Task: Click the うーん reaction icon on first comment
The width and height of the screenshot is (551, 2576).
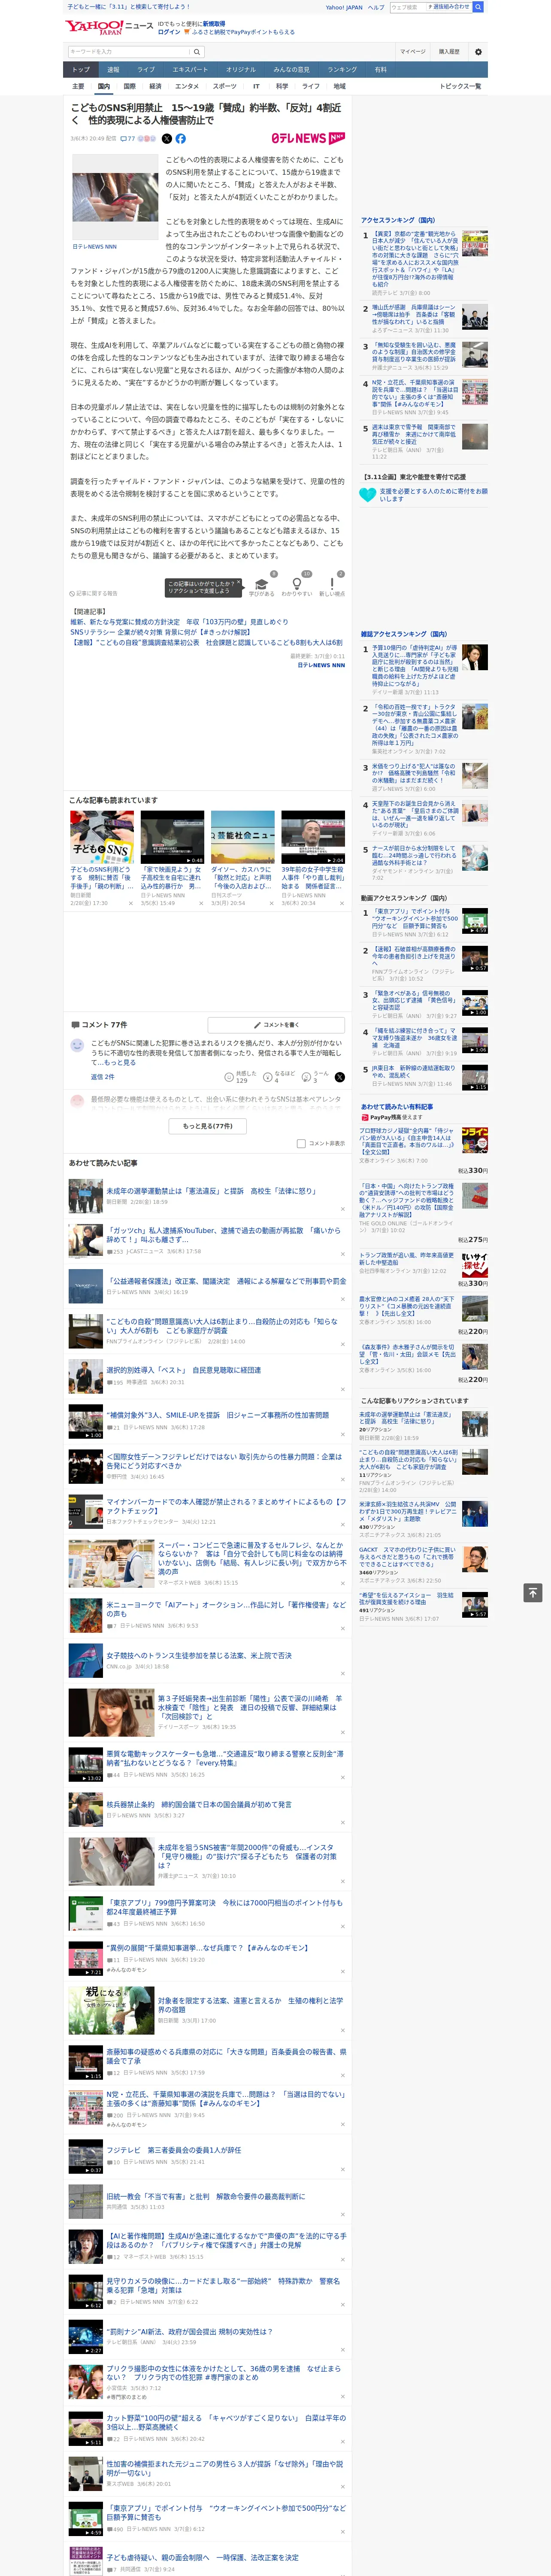Action: 307,1077
